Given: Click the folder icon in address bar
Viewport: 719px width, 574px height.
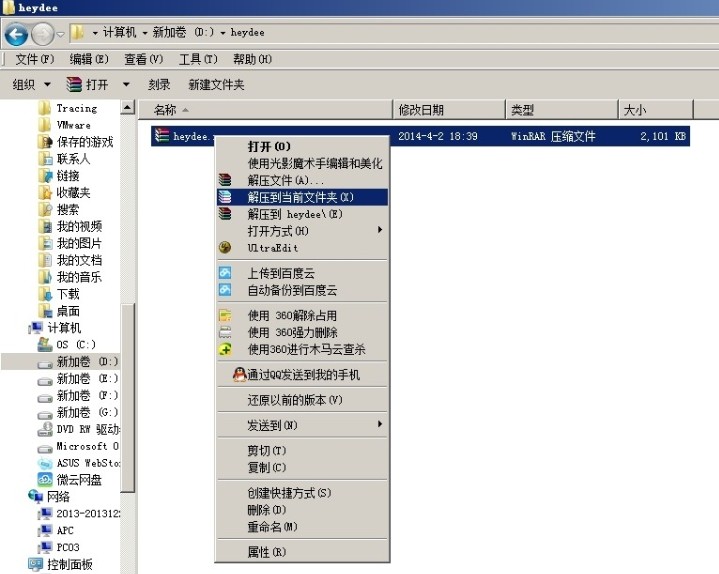Looking at the screenshot, I should (x=77, y=33).
